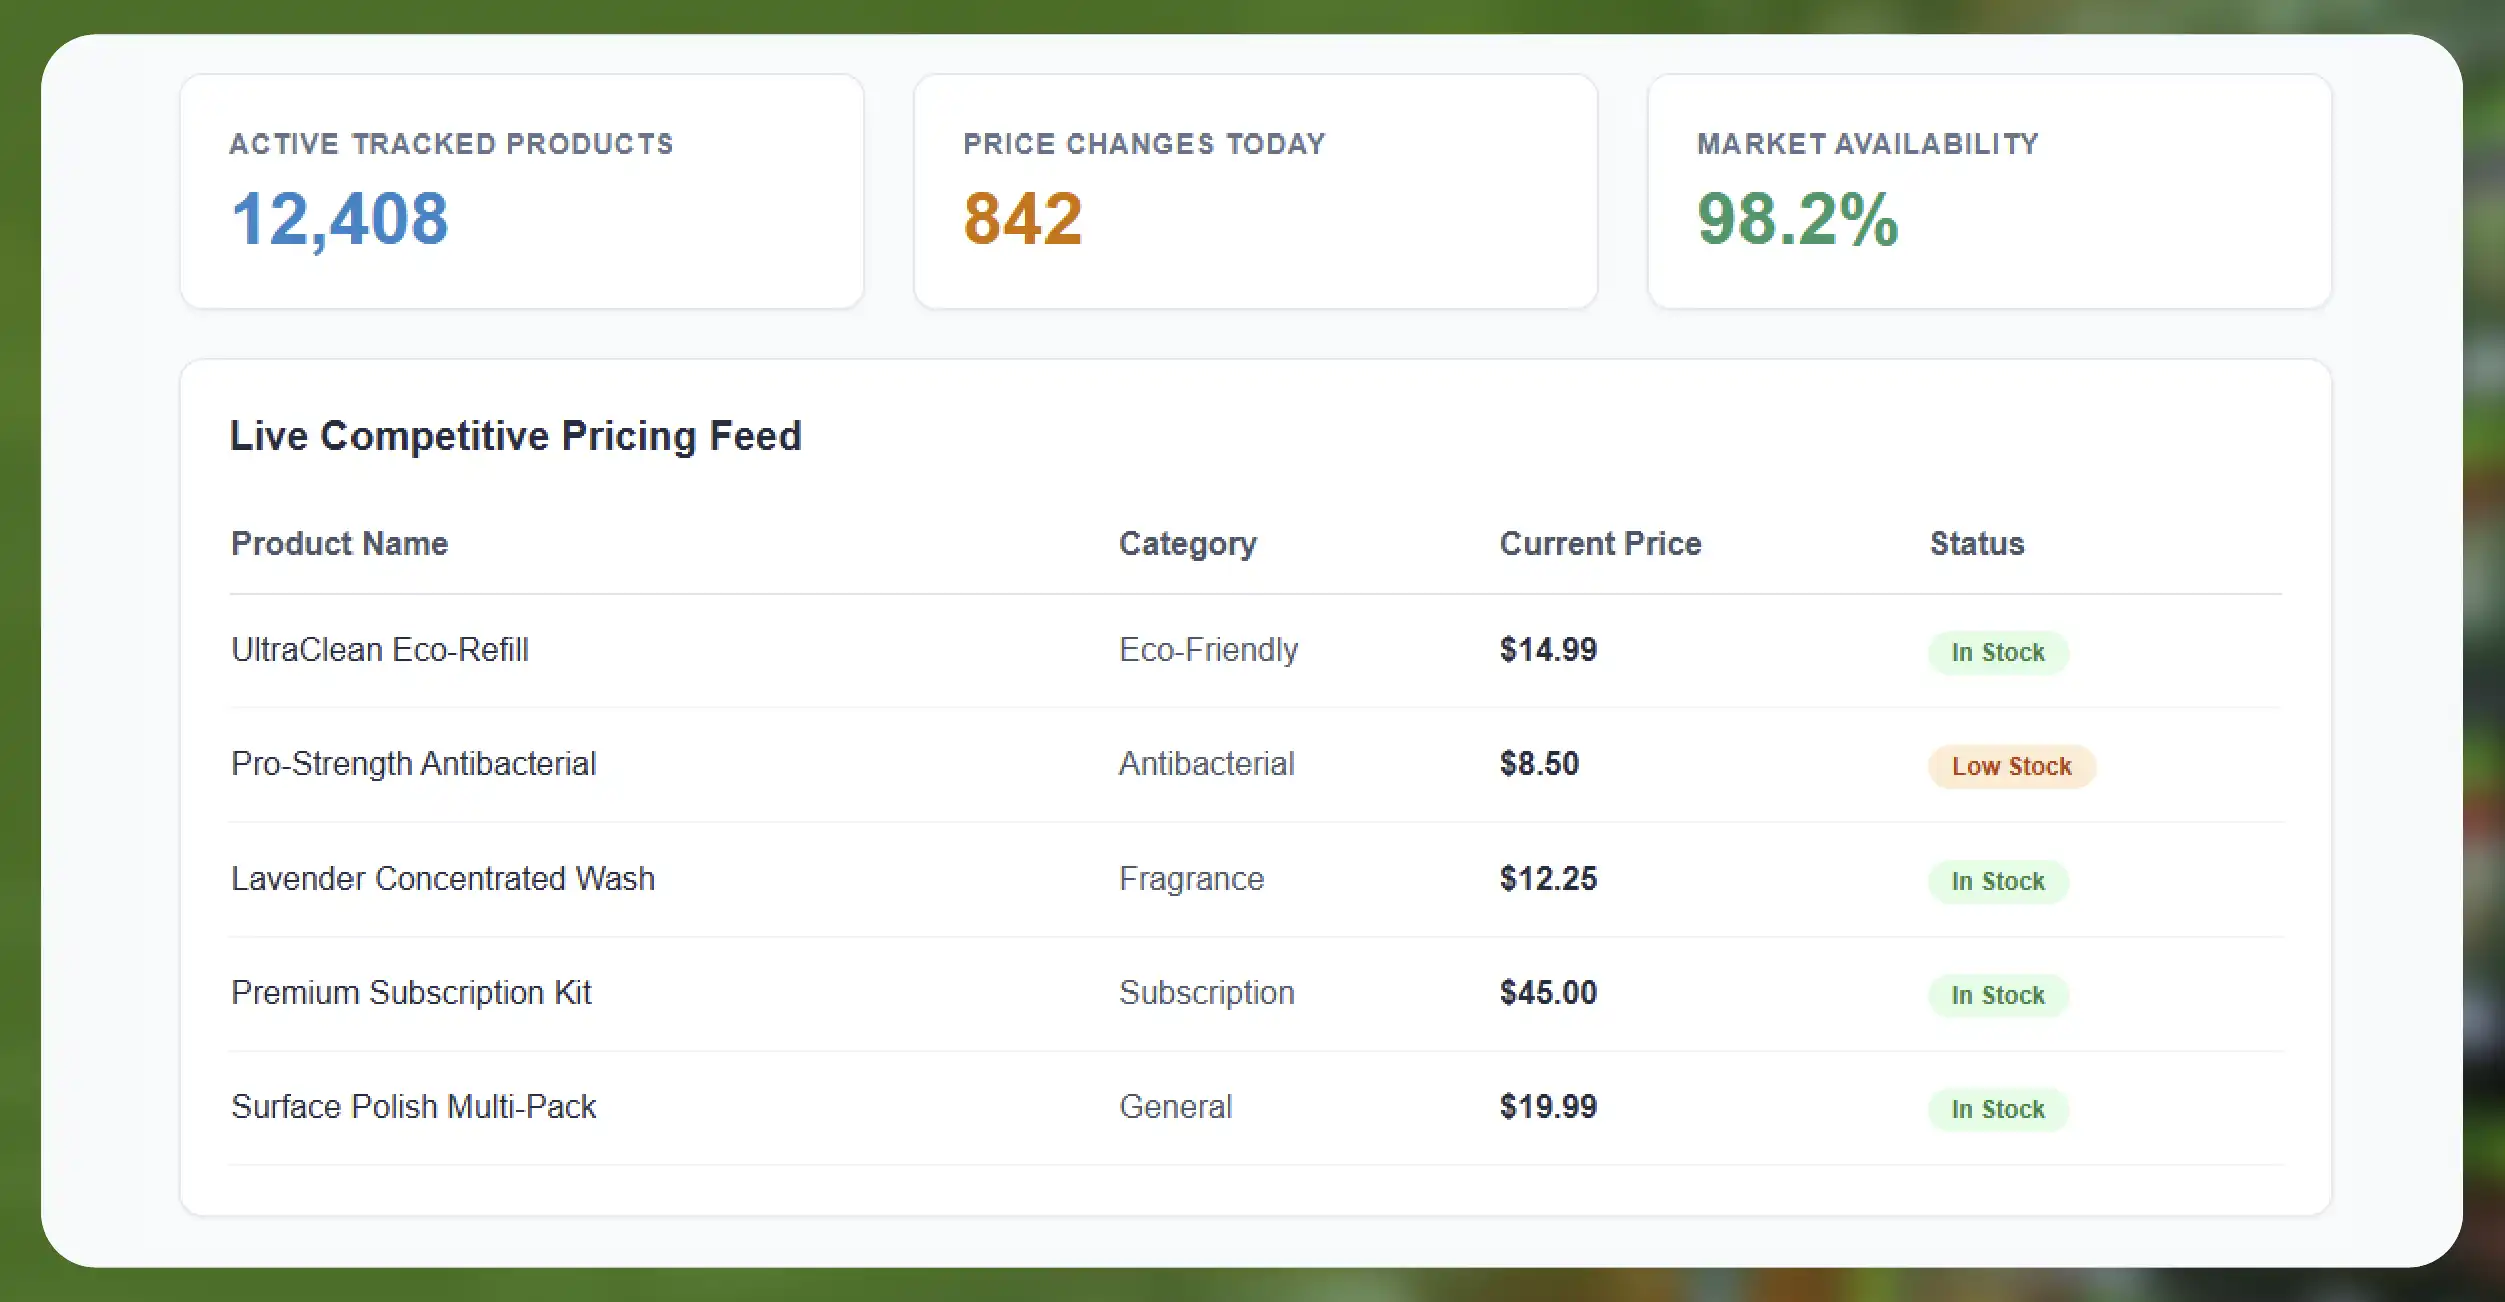Select Surface Polish Multi-Pack row
Viewport: 2505px width, 1302px height.
[1256, 1108]
